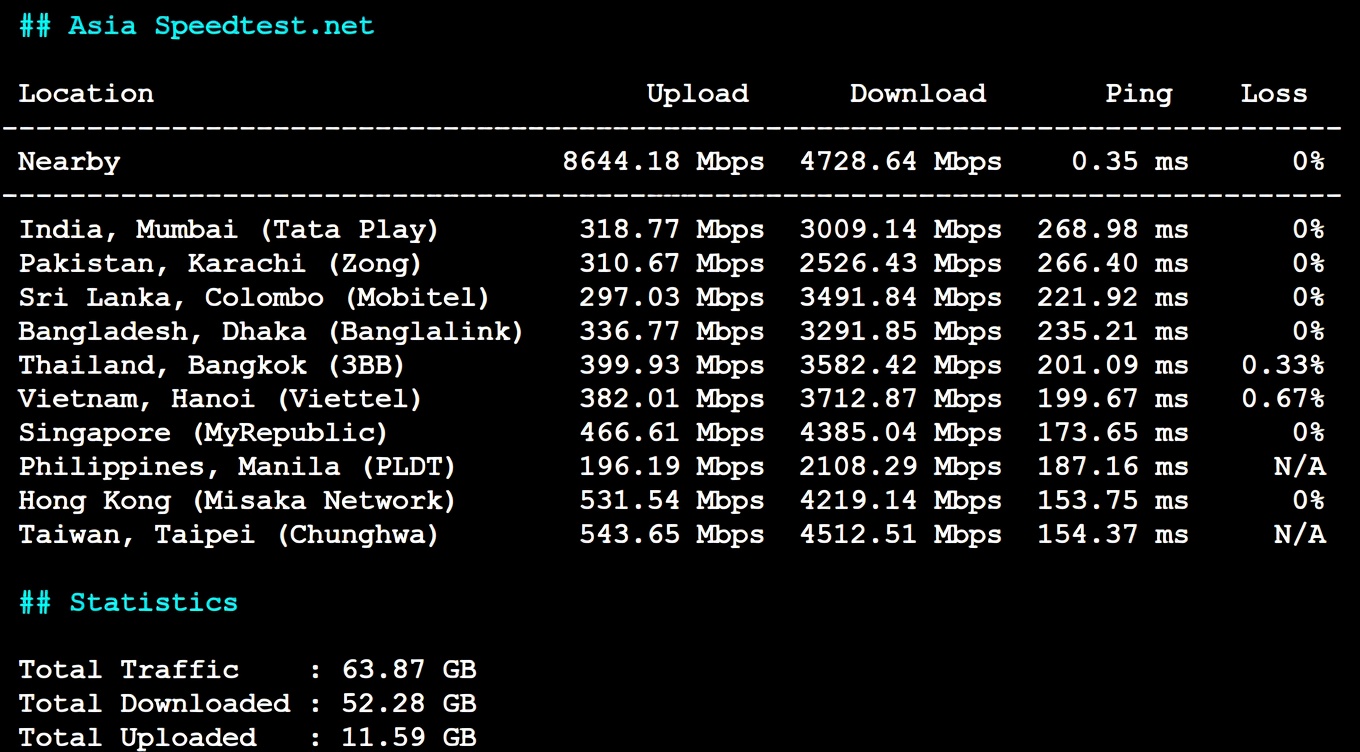Select "Hong Kong (Misaka Network)" row
The width and height of the screenshot is (1360, 752).
pos(672,502)
